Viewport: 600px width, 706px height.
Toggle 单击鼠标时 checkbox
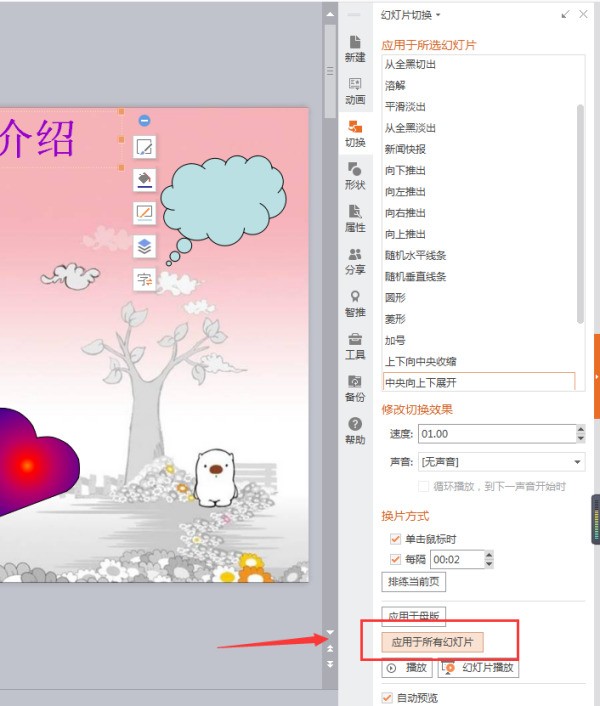395,539
